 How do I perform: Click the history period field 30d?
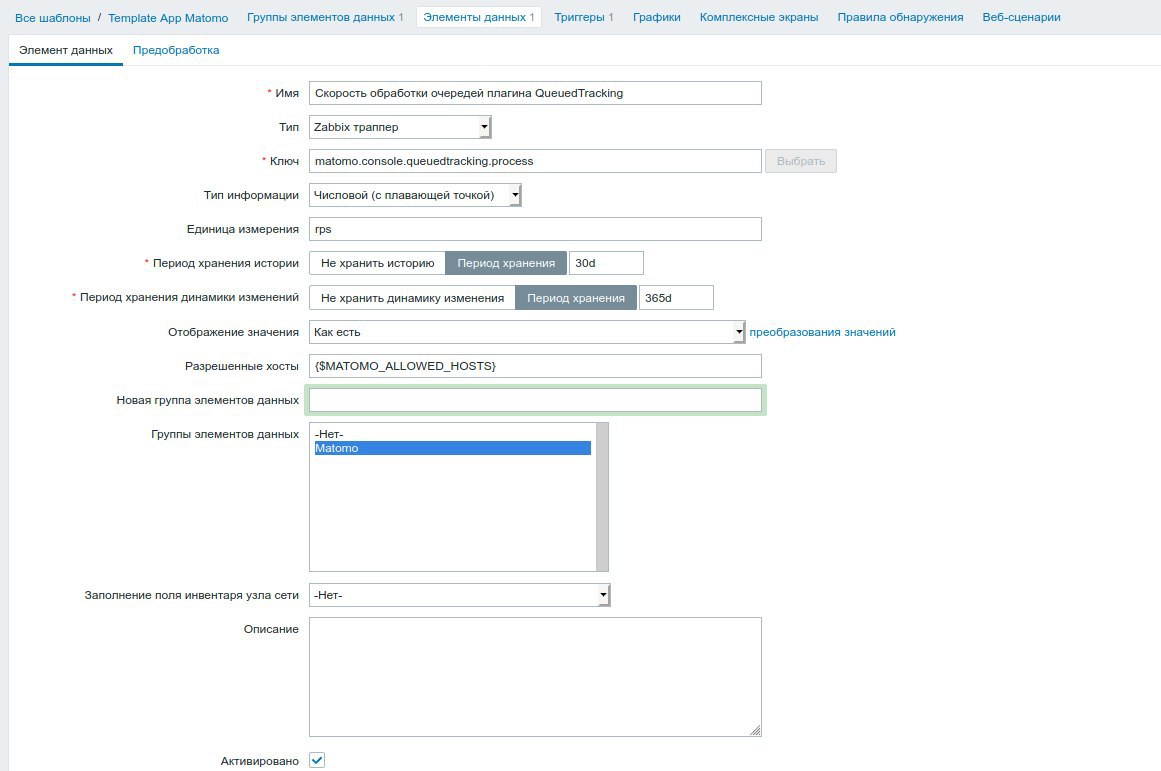tap(606, 264)
